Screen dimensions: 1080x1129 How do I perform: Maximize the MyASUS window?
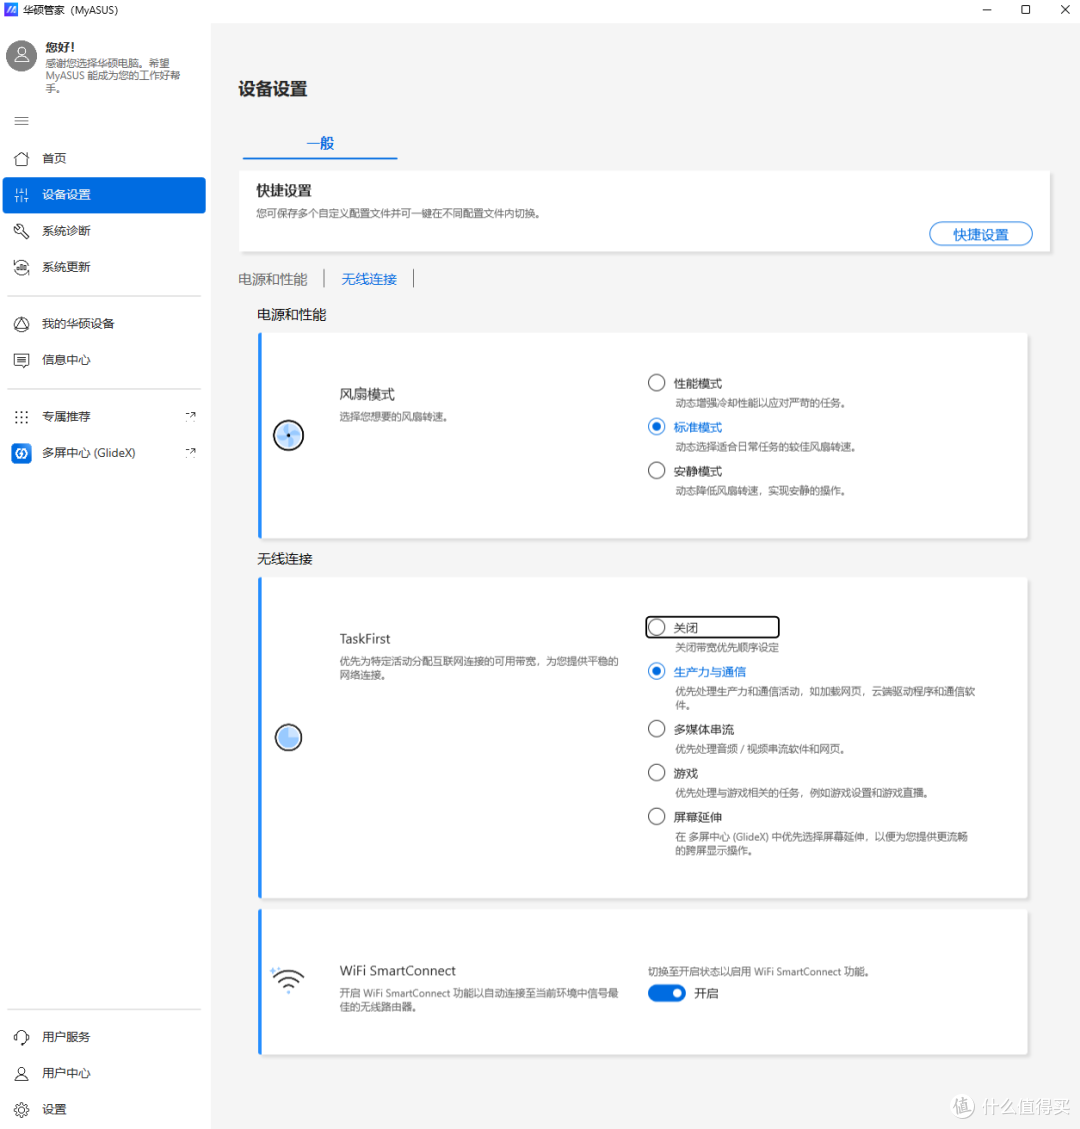point(1026,9)
